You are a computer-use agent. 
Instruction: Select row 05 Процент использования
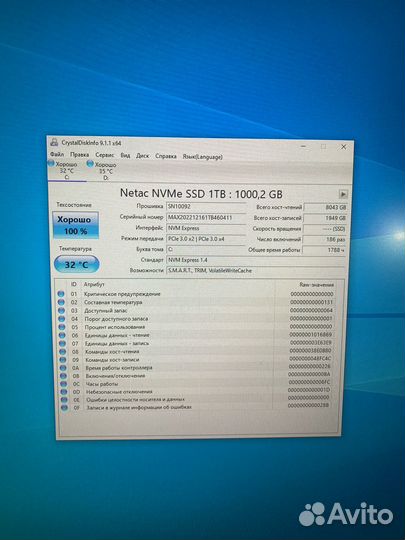[x=196, y=327]
